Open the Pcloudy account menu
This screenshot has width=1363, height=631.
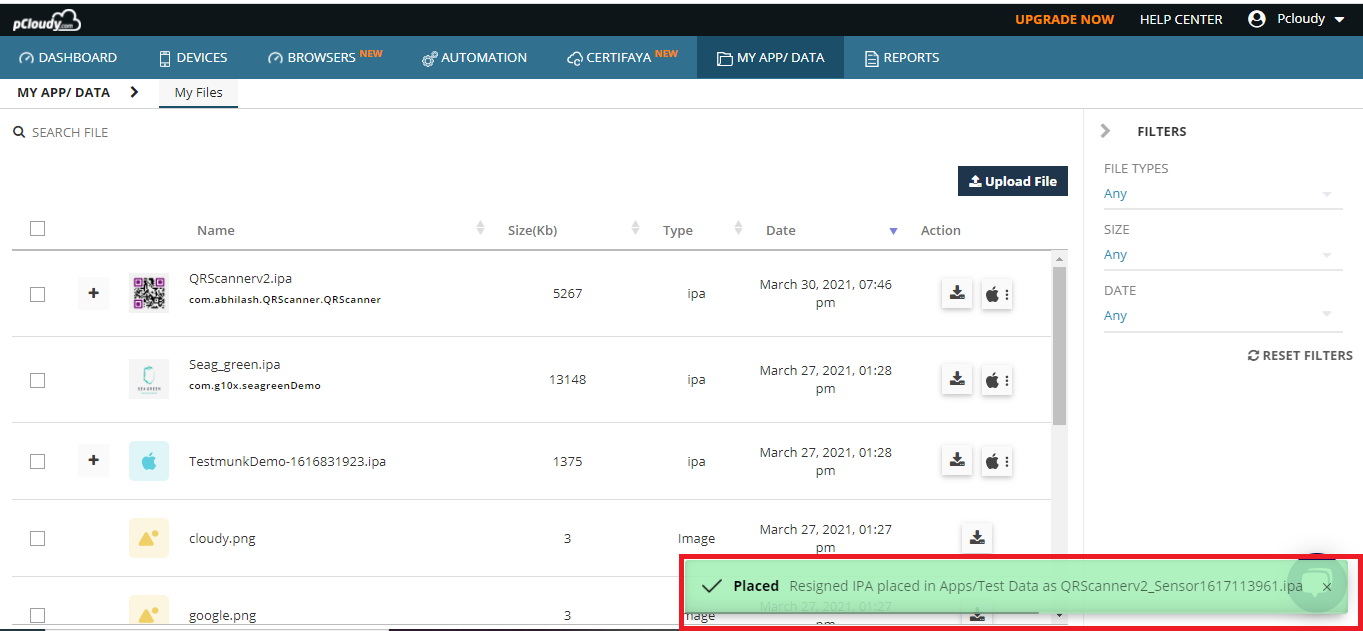coord(1297,19)
